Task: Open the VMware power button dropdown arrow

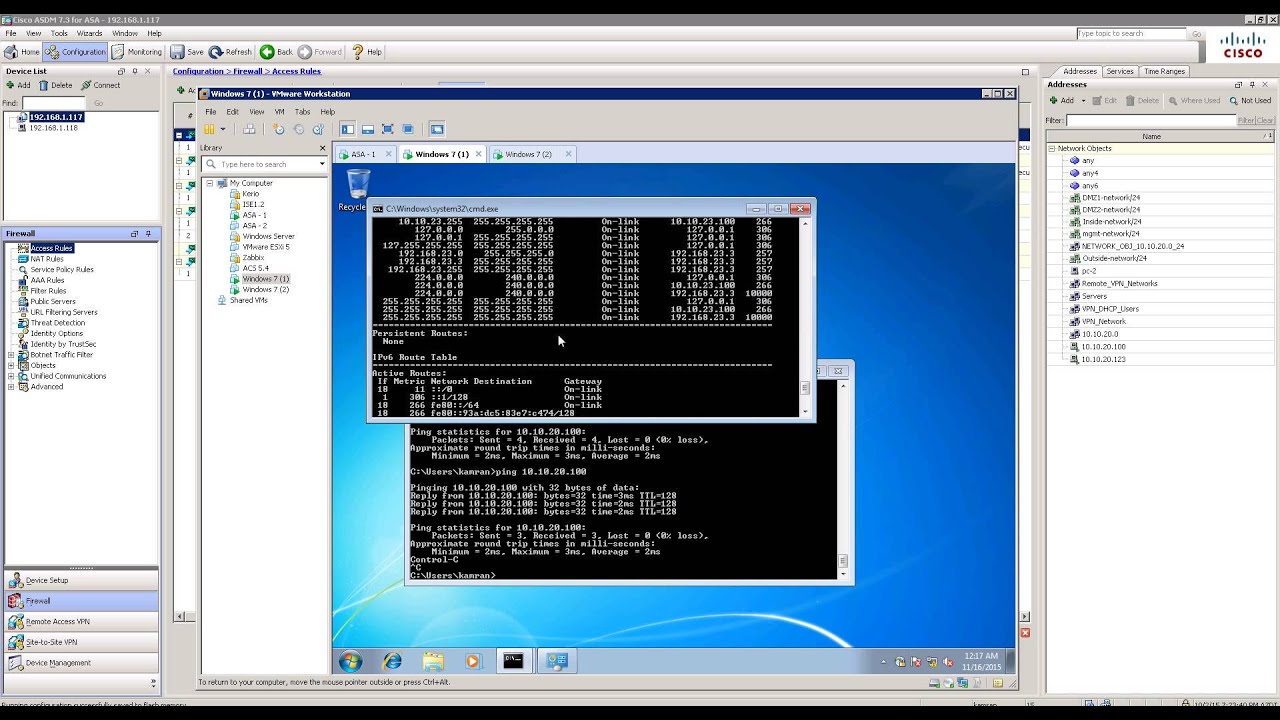Action: [x=222, y=129]
